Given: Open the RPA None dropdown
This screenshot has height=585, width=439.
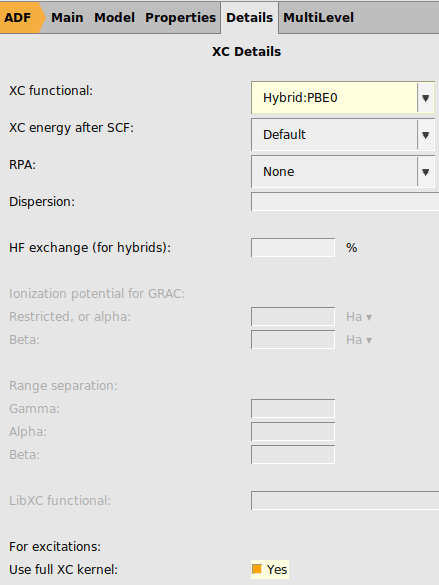Looking at the screenshot, I should coord(343,172).
